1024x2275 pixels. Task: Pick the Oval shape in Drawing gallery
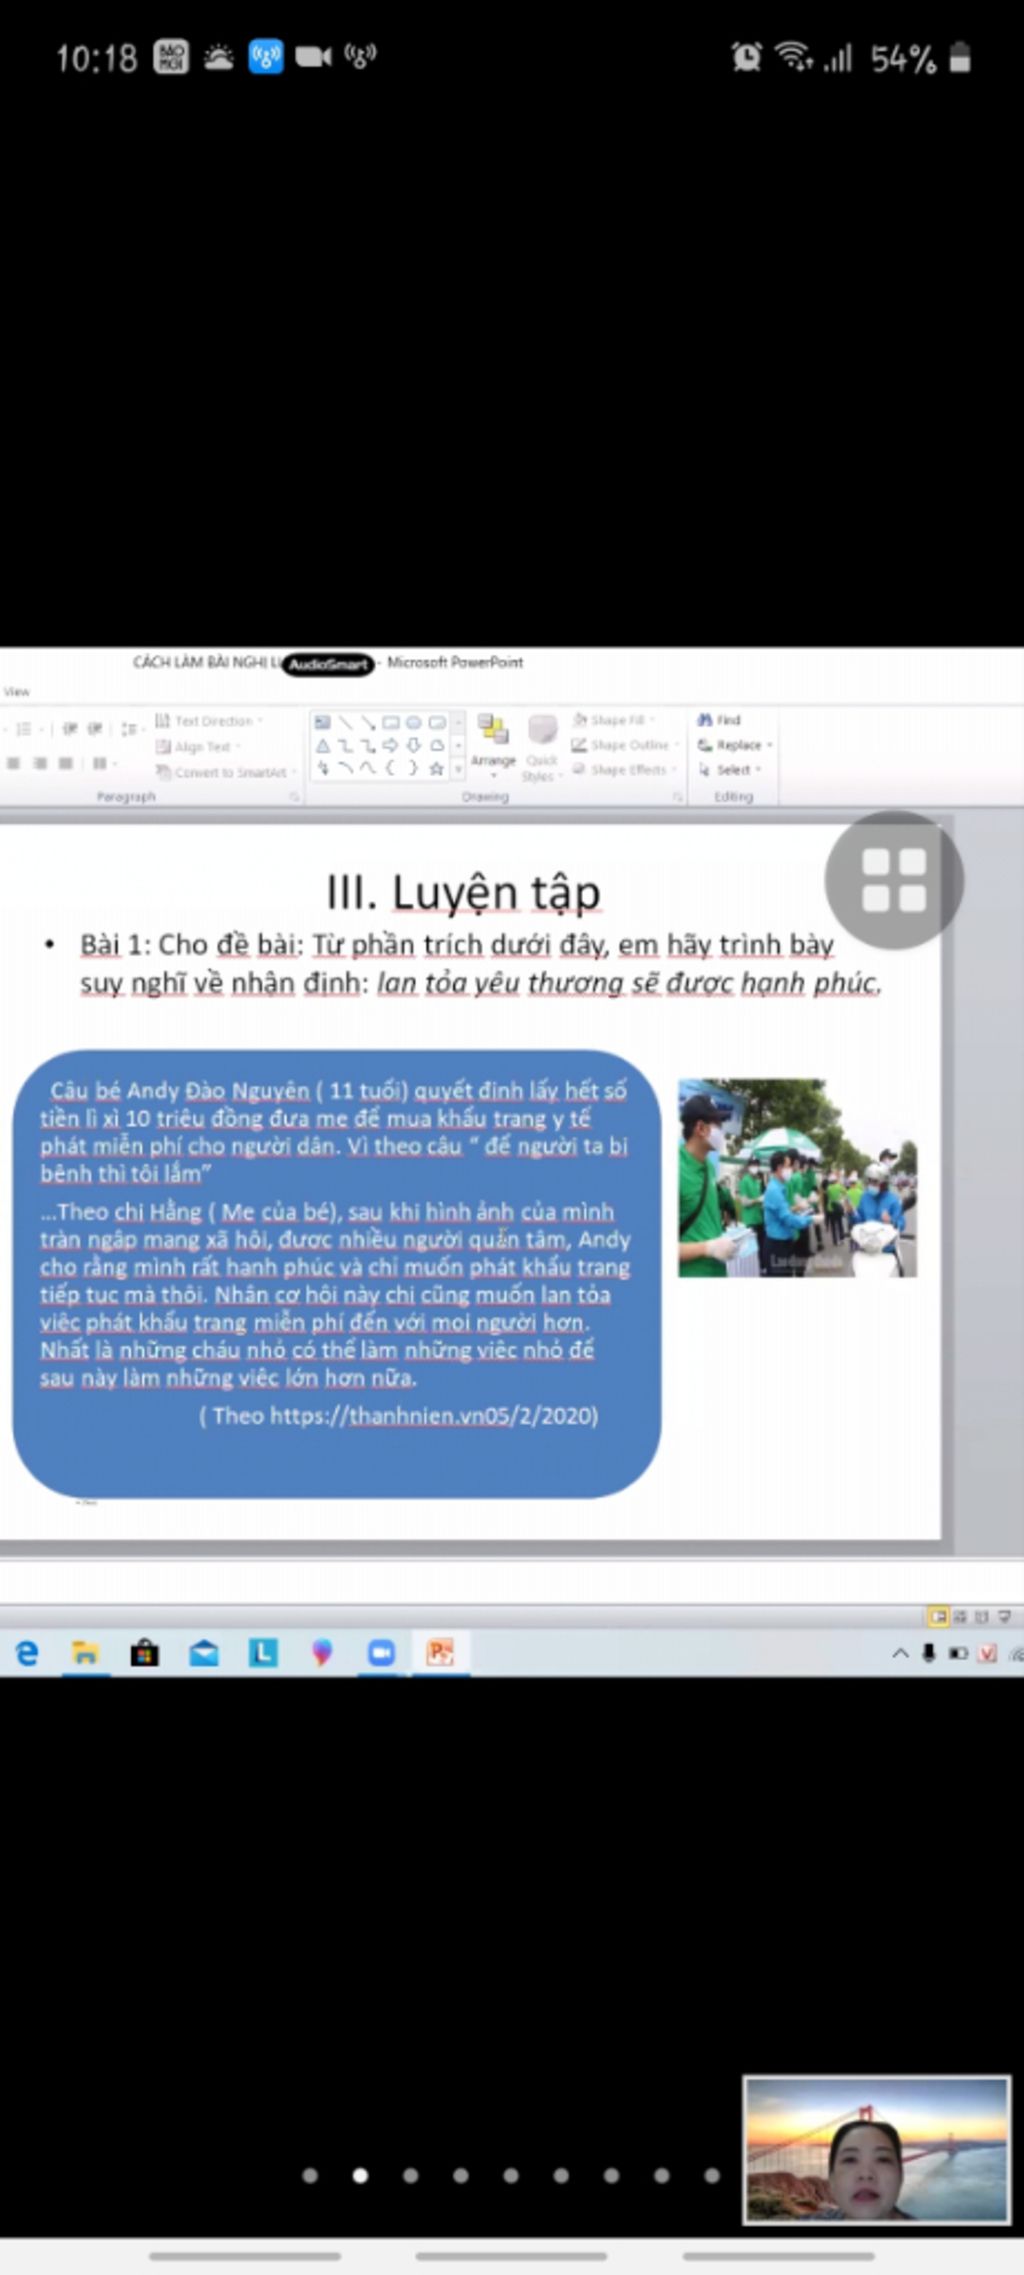[413, 722]
